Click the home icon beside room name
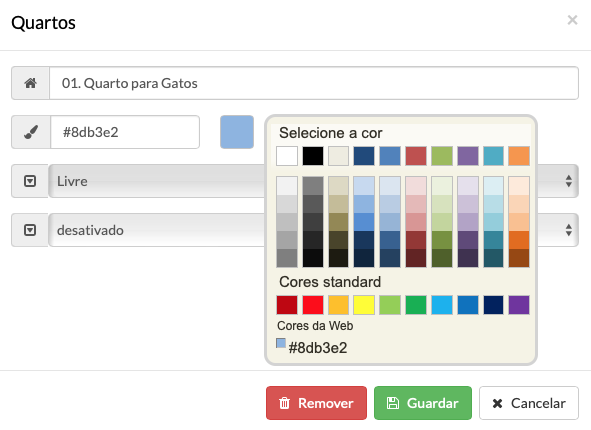The image size is (591, 430). coord(31,83)
